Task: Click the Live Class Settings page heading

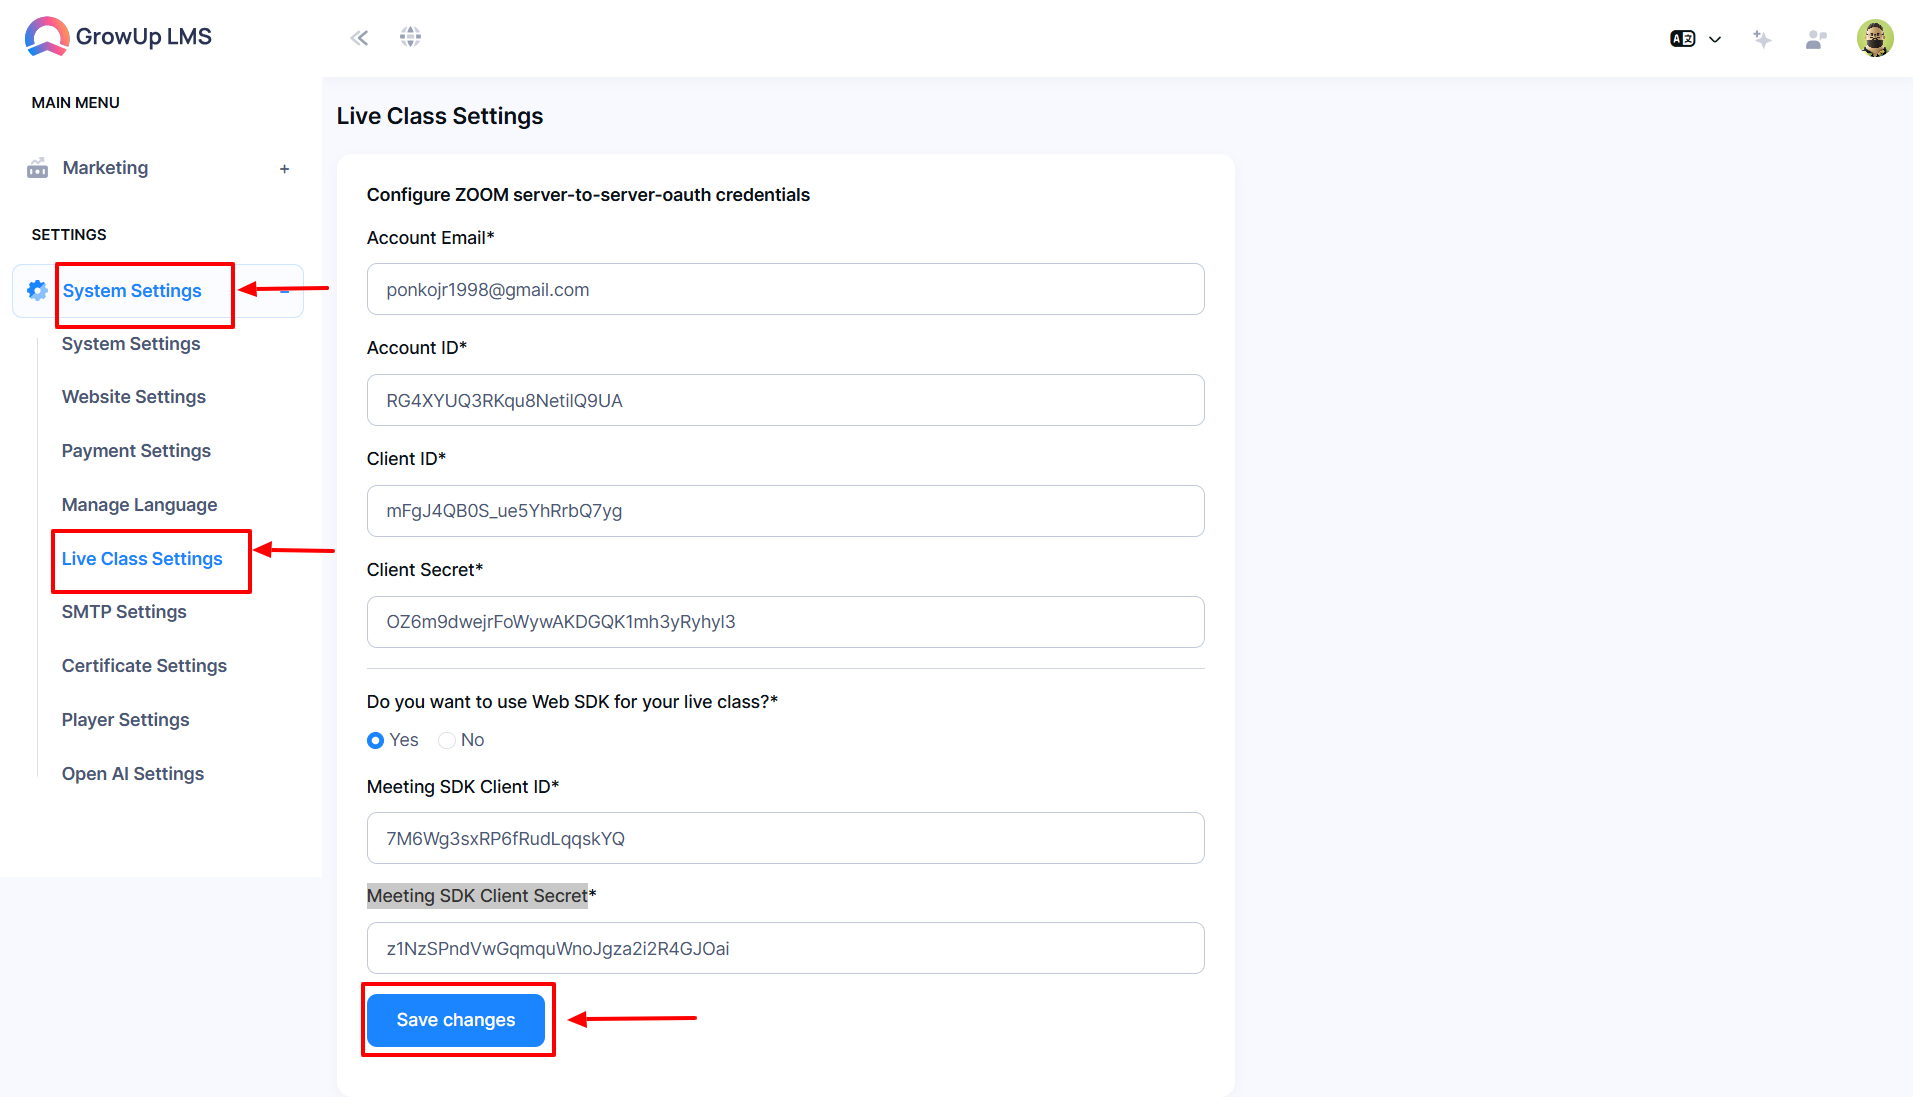Action: (440, 116)
